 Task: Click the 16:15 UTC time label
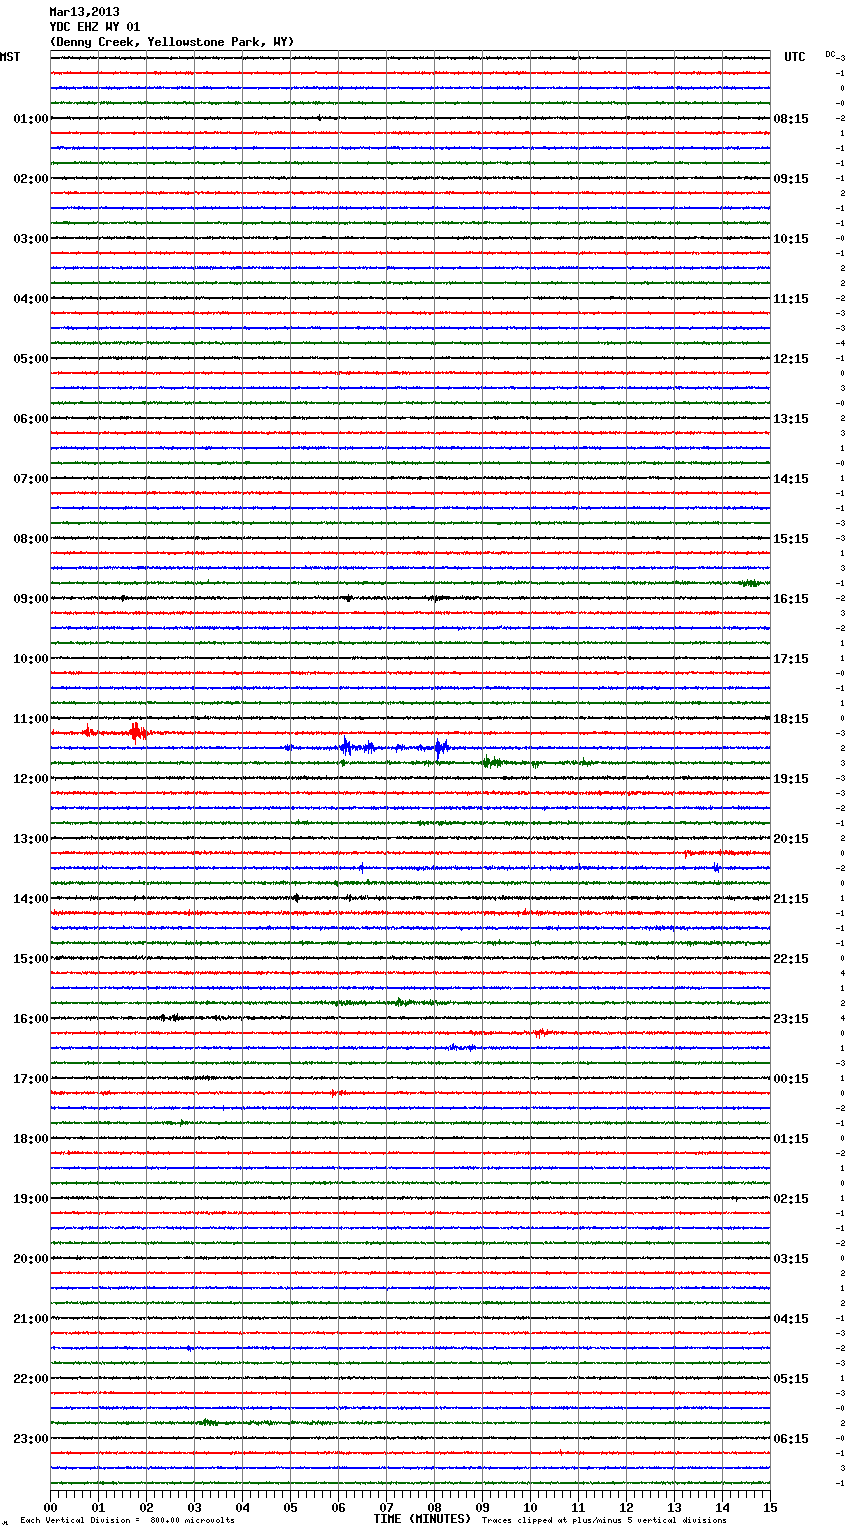tap(791, 599)
